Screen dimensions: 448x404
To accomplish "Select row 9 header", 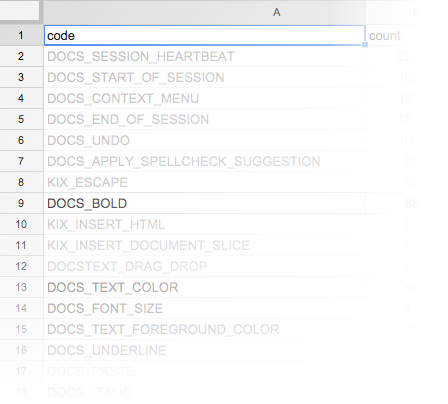I will click(21, 203).
